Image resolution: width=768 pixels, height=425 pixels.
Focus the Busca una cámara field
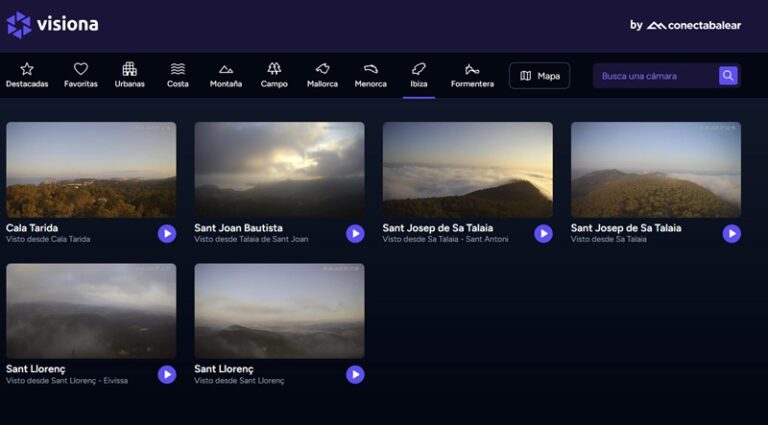coord(655,76)
